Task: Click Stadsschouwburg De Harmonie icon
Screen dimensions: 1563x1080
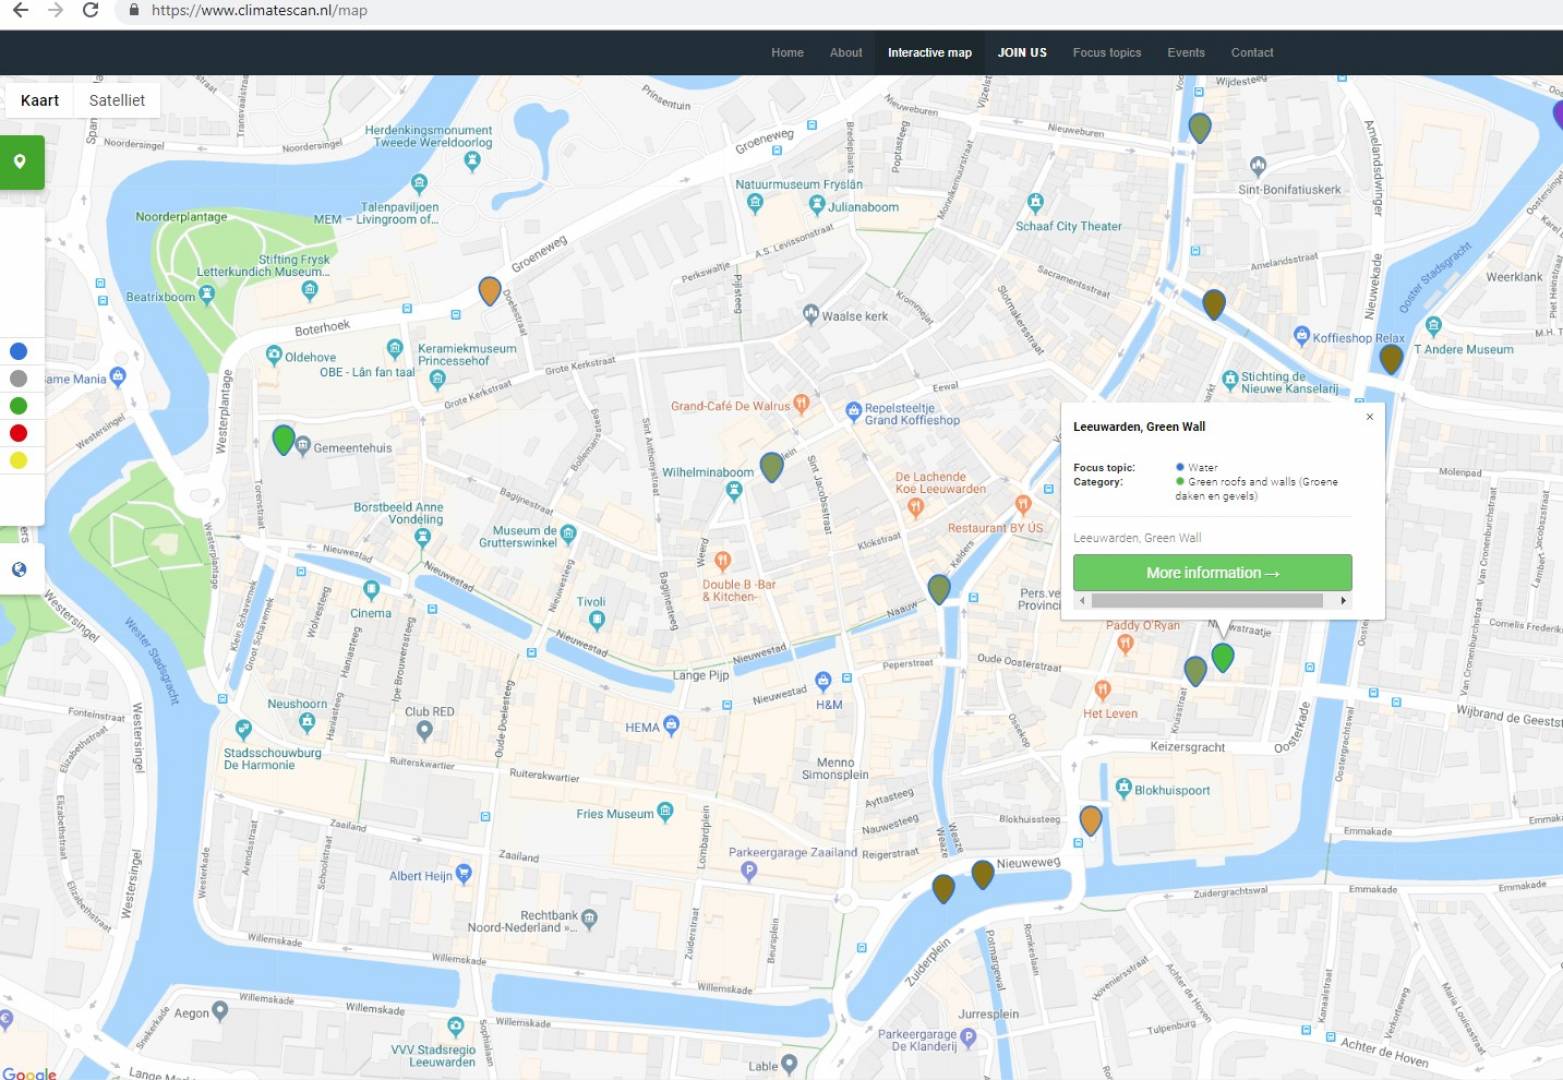Action: pyautogui.click(x=242, y=730)
